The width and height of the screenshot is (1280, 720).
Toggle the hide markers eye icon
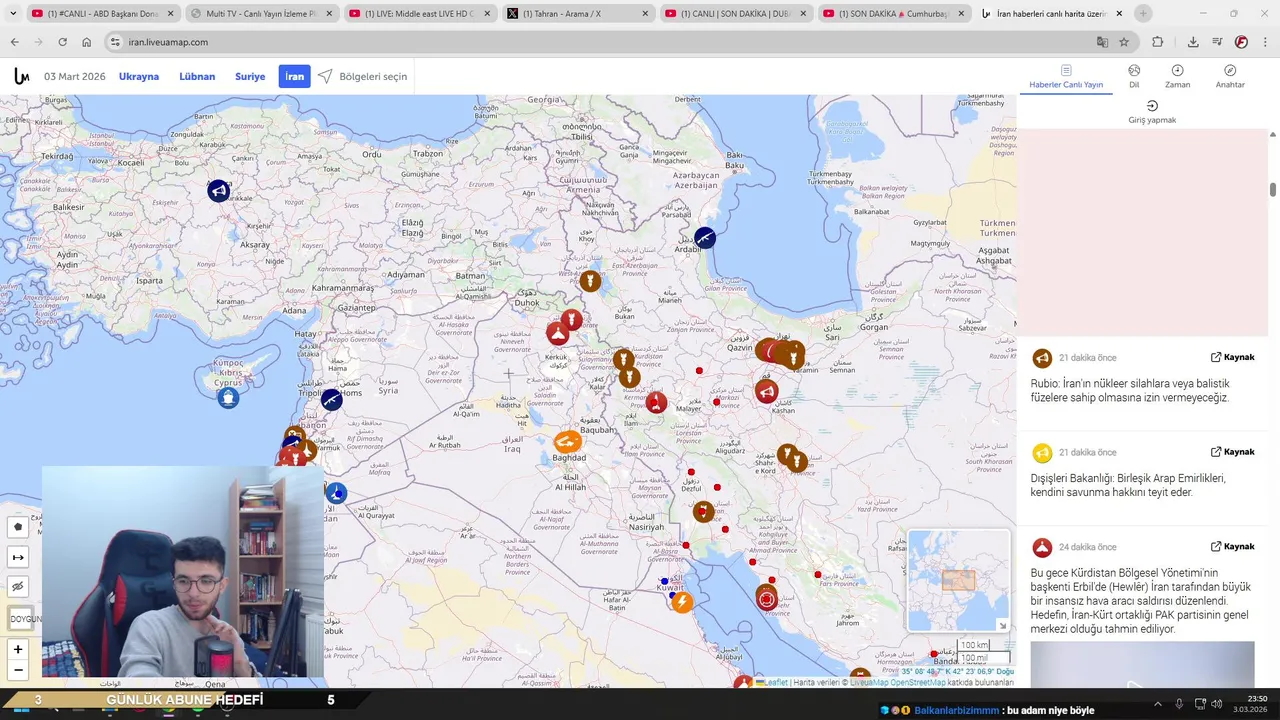(x=18, y=587)
